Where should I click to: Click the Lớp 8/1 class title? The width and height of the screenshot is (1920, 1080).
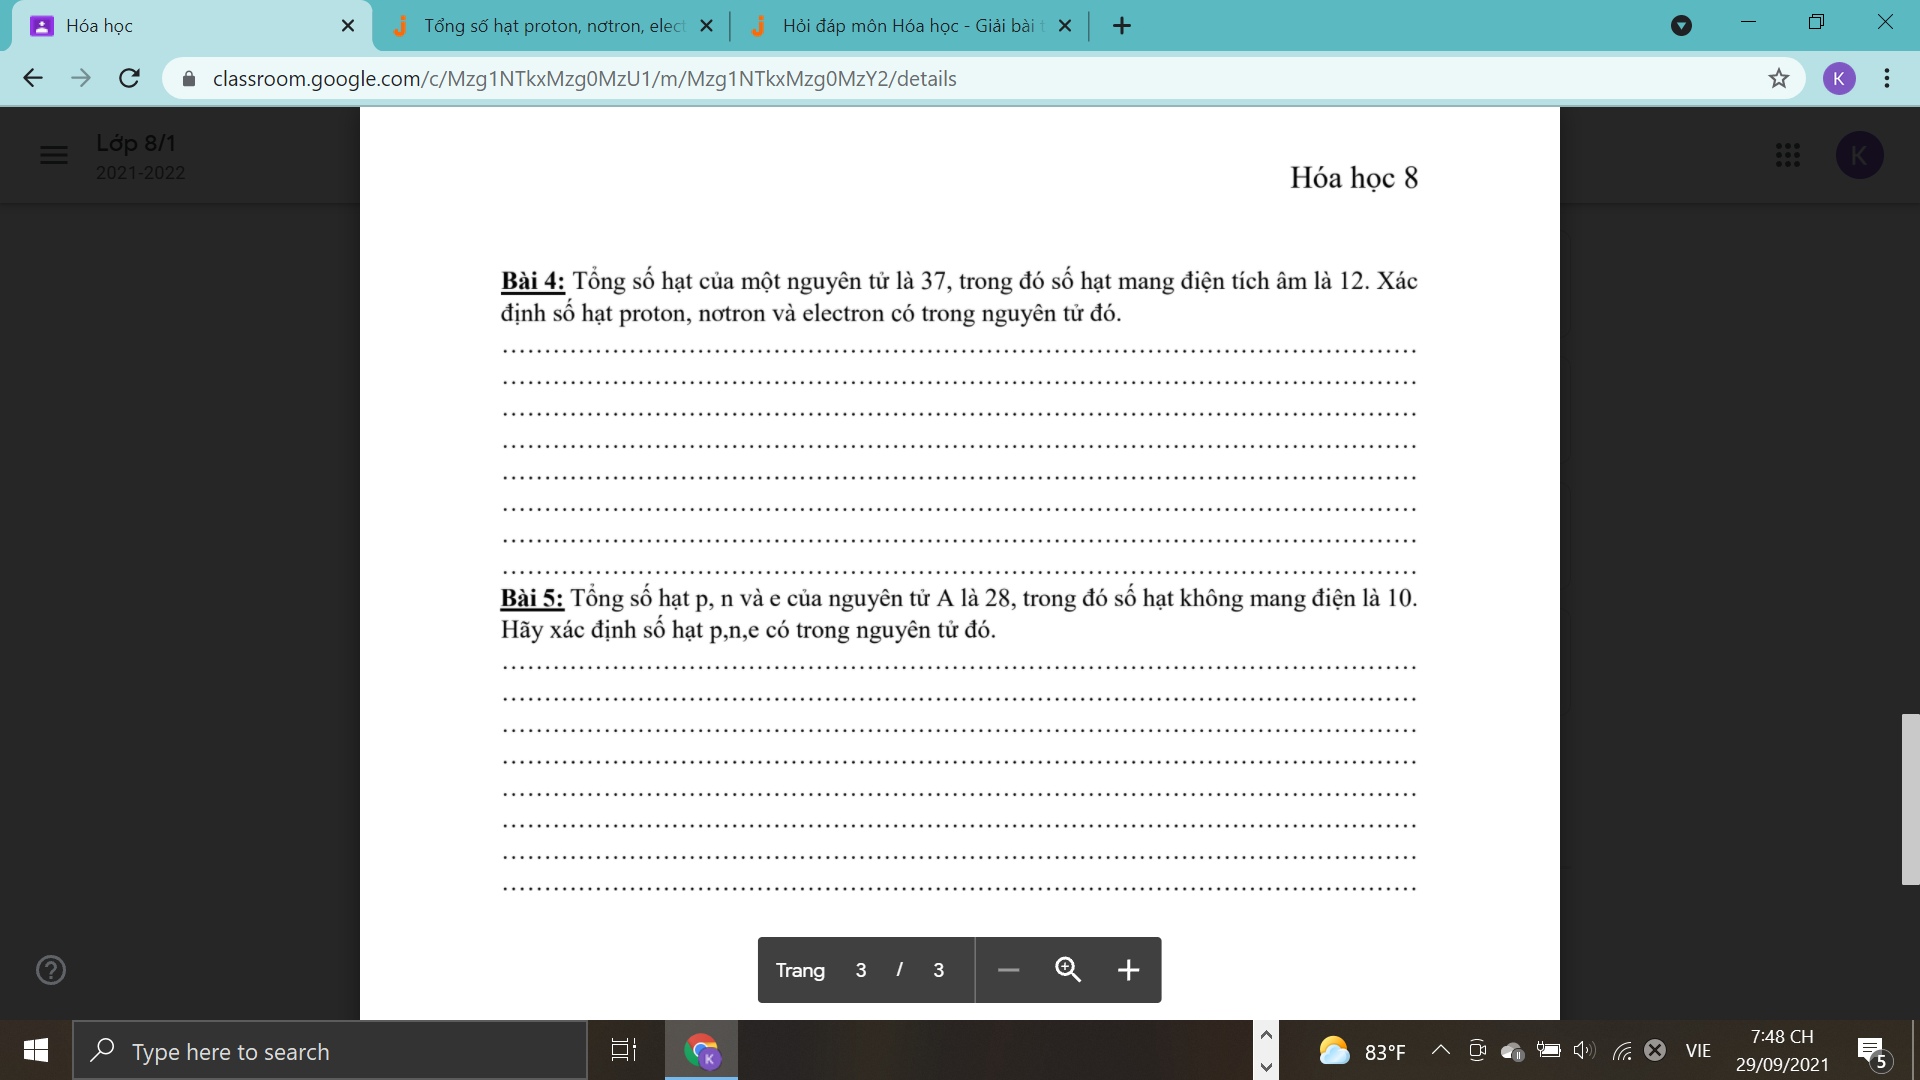click(136, 143)
